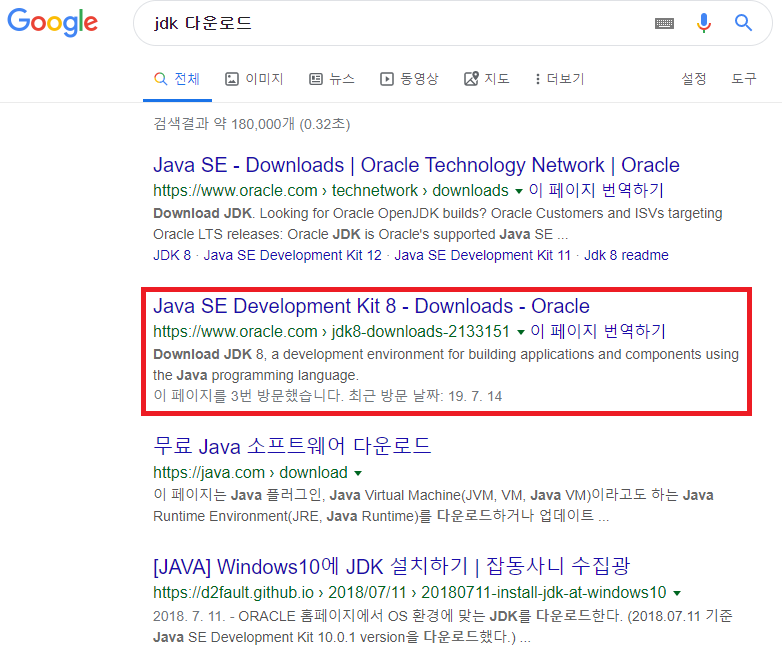The height and width of the screenshot is (650, 782).
Task: Open the 더보기 menu
Action: (x=560, y=79)
